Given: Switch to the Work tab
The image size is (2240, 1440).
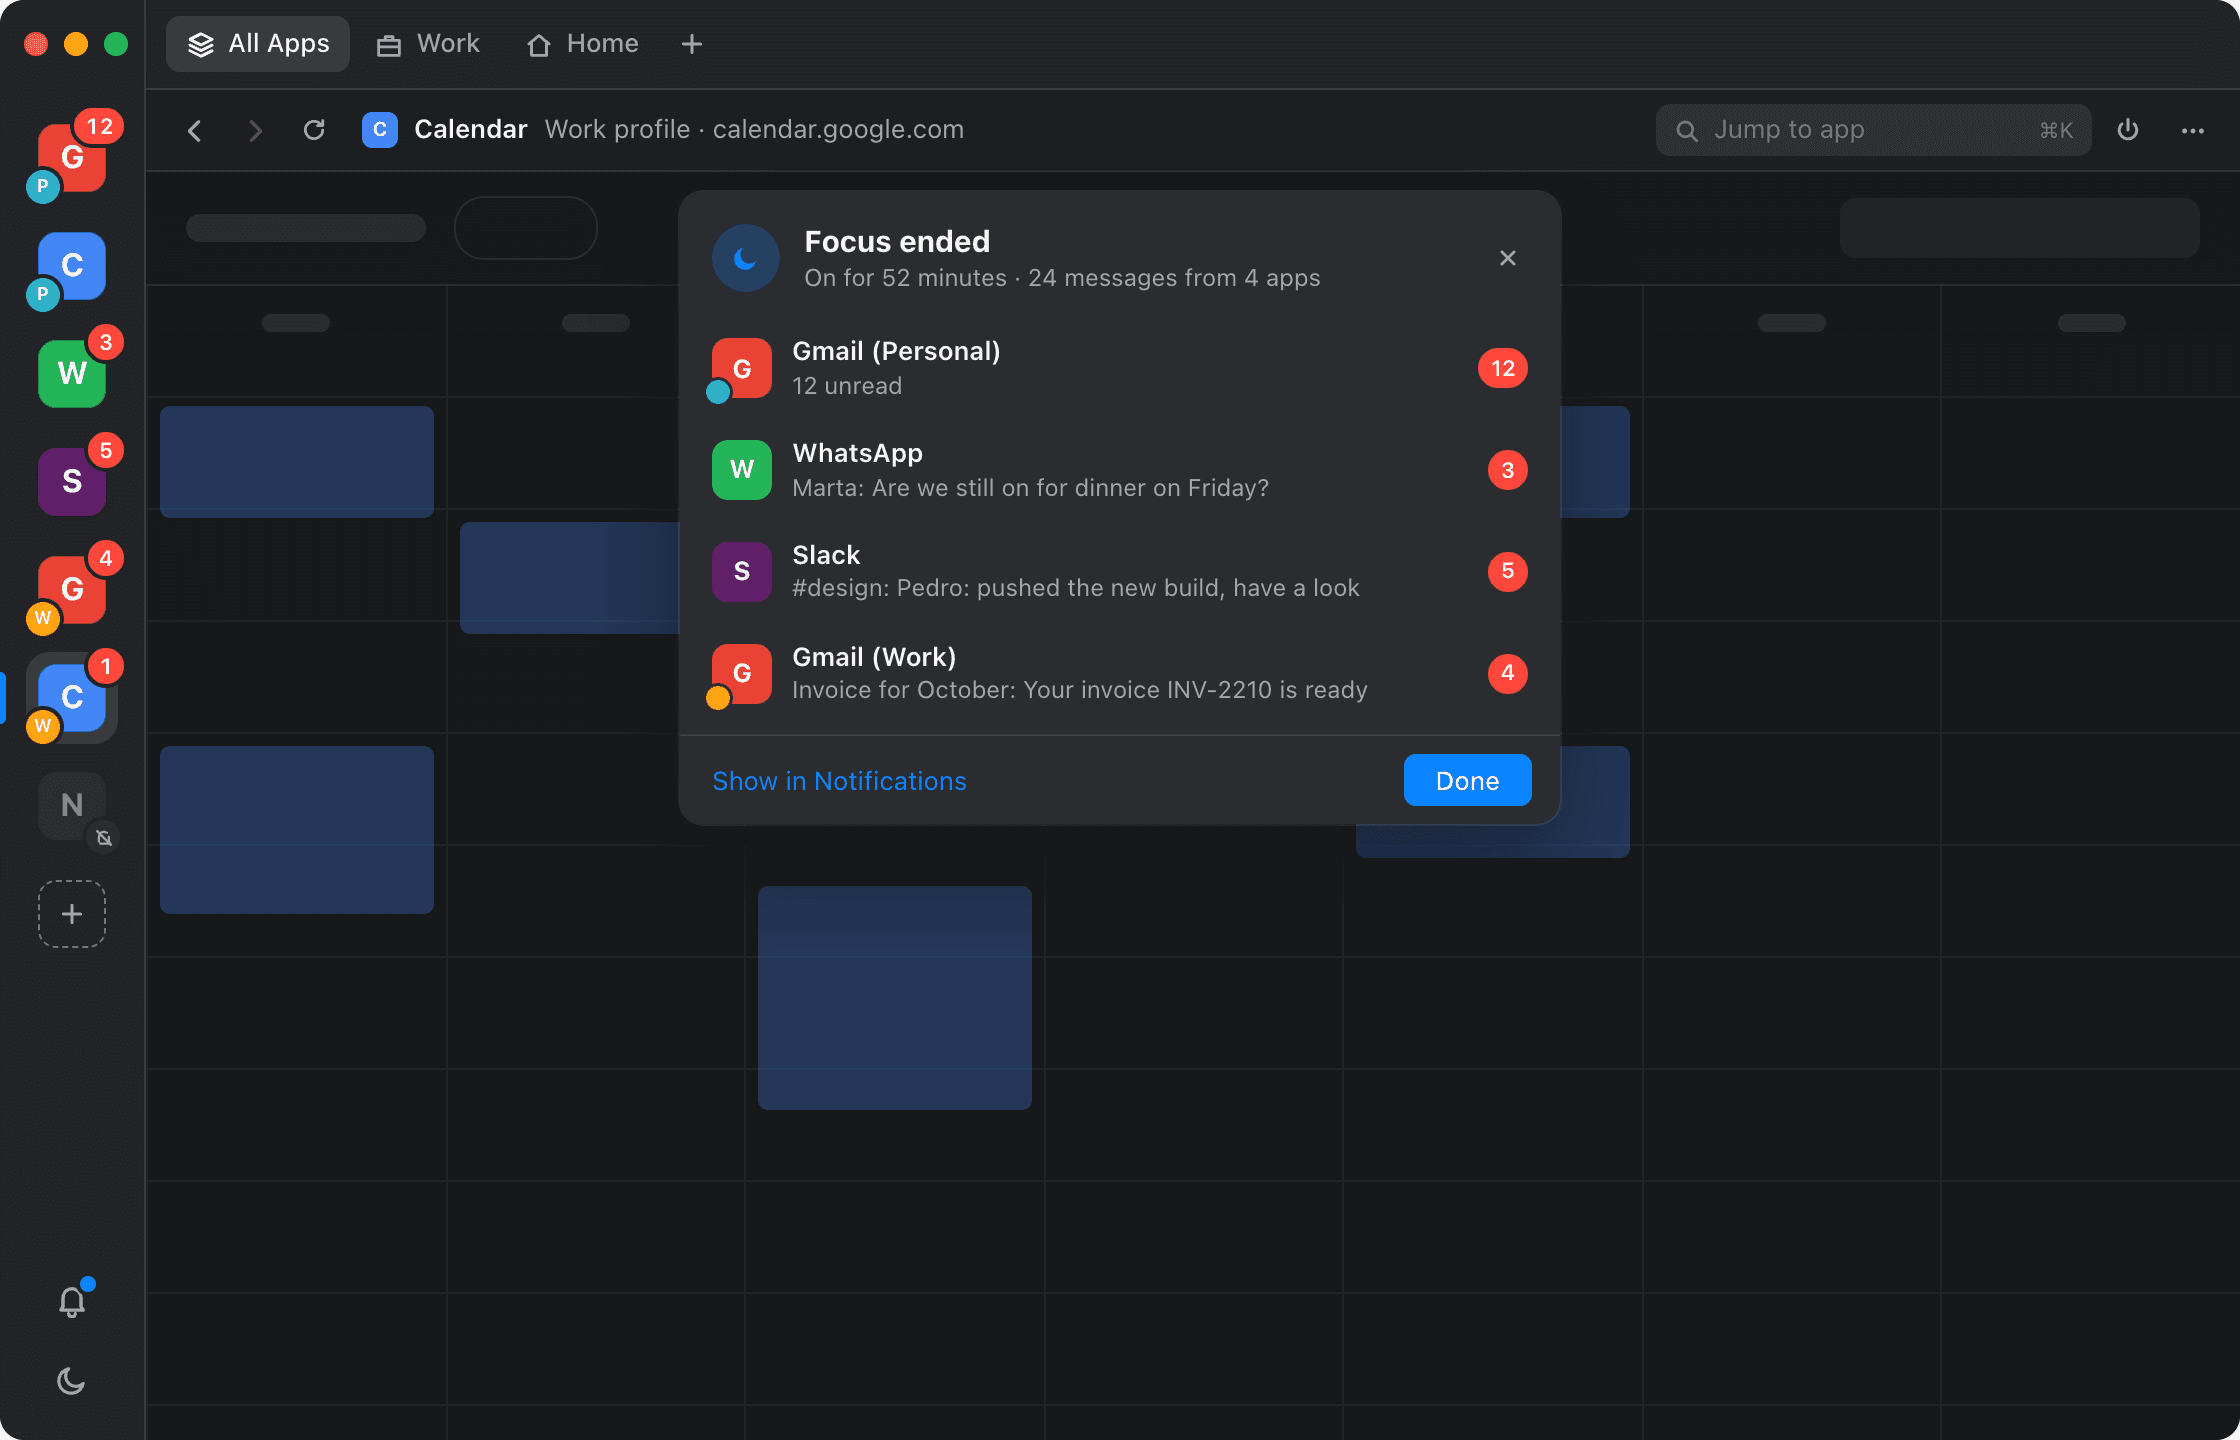Looking at the screenshot, I should (x=428, y=44).
